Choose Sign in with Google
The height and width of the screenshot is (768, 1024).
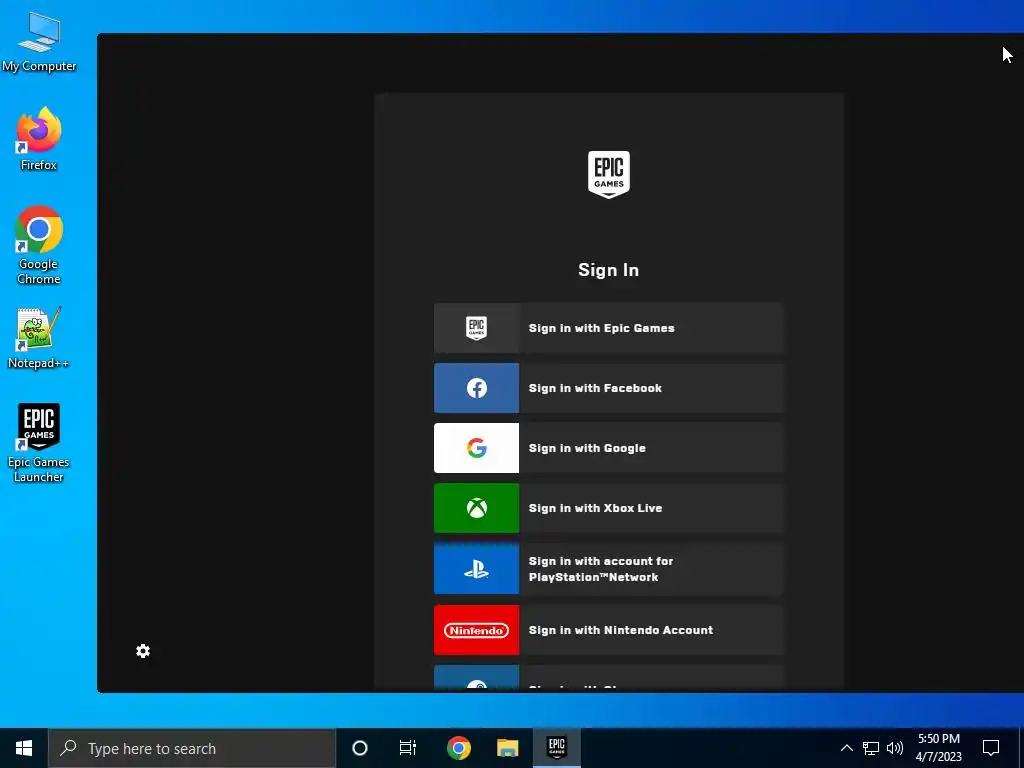click(609, 448)
